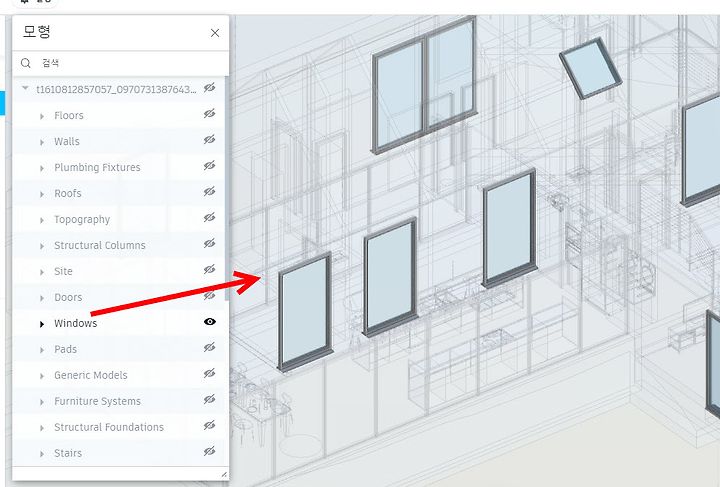
Task: Expand the Pads category
Action: click(x=42, y=350)
